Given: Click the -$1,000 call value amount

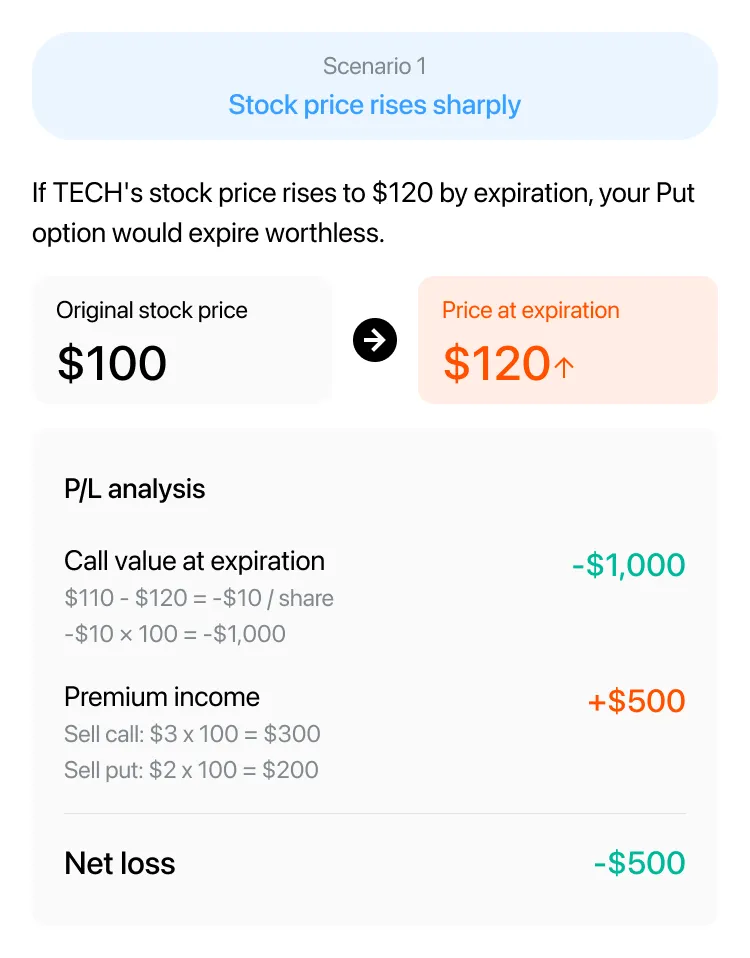Looking at the screenshot, I should pyautogui.click(x=628, y=565).
